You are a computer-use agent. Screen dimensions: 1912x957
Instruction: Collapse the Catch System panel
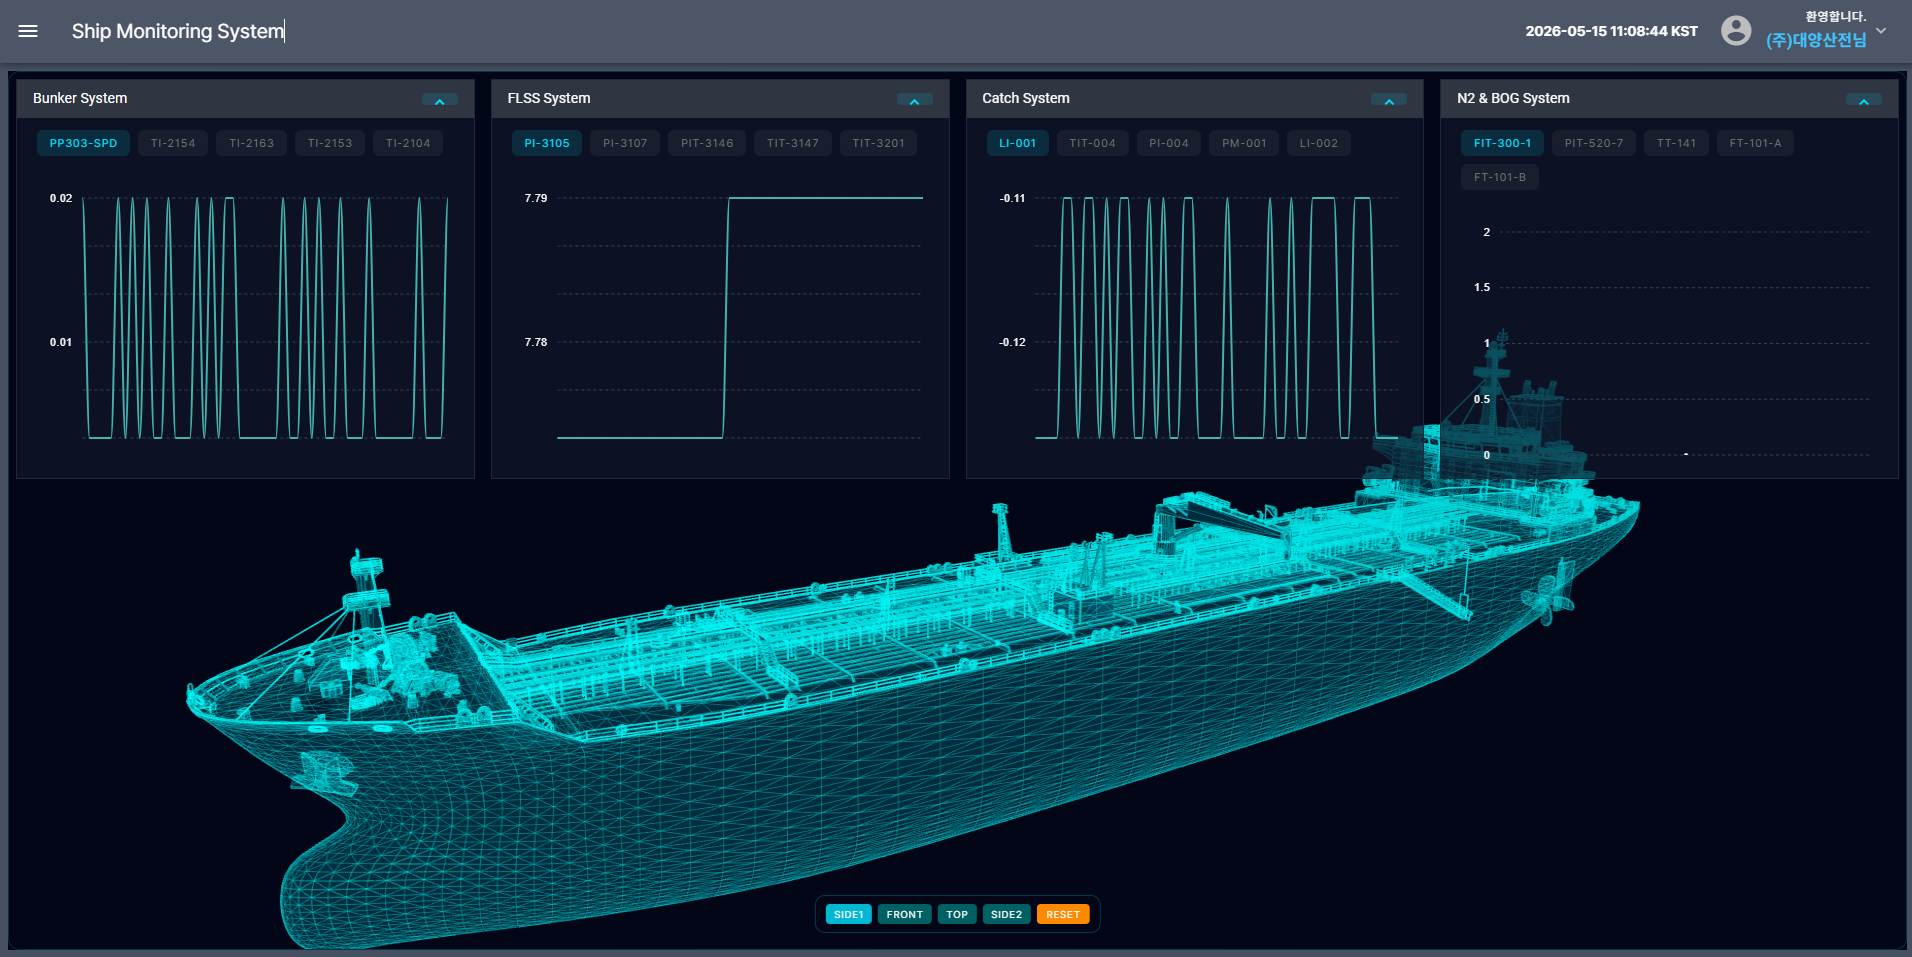click(x=1389, y=100)
